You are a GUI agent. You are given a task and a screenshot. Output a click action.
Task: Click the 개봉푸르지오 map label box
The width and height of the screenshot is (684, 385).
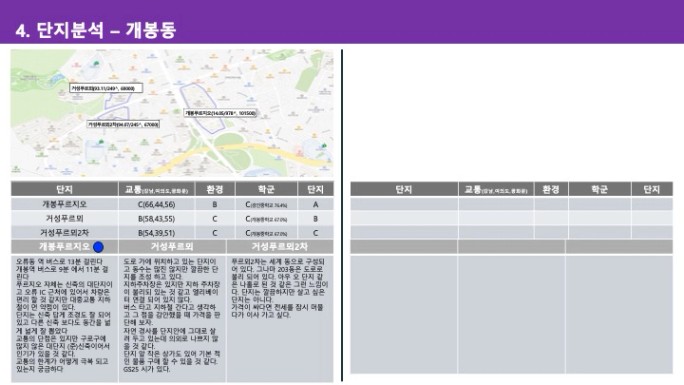coord(220,113)
